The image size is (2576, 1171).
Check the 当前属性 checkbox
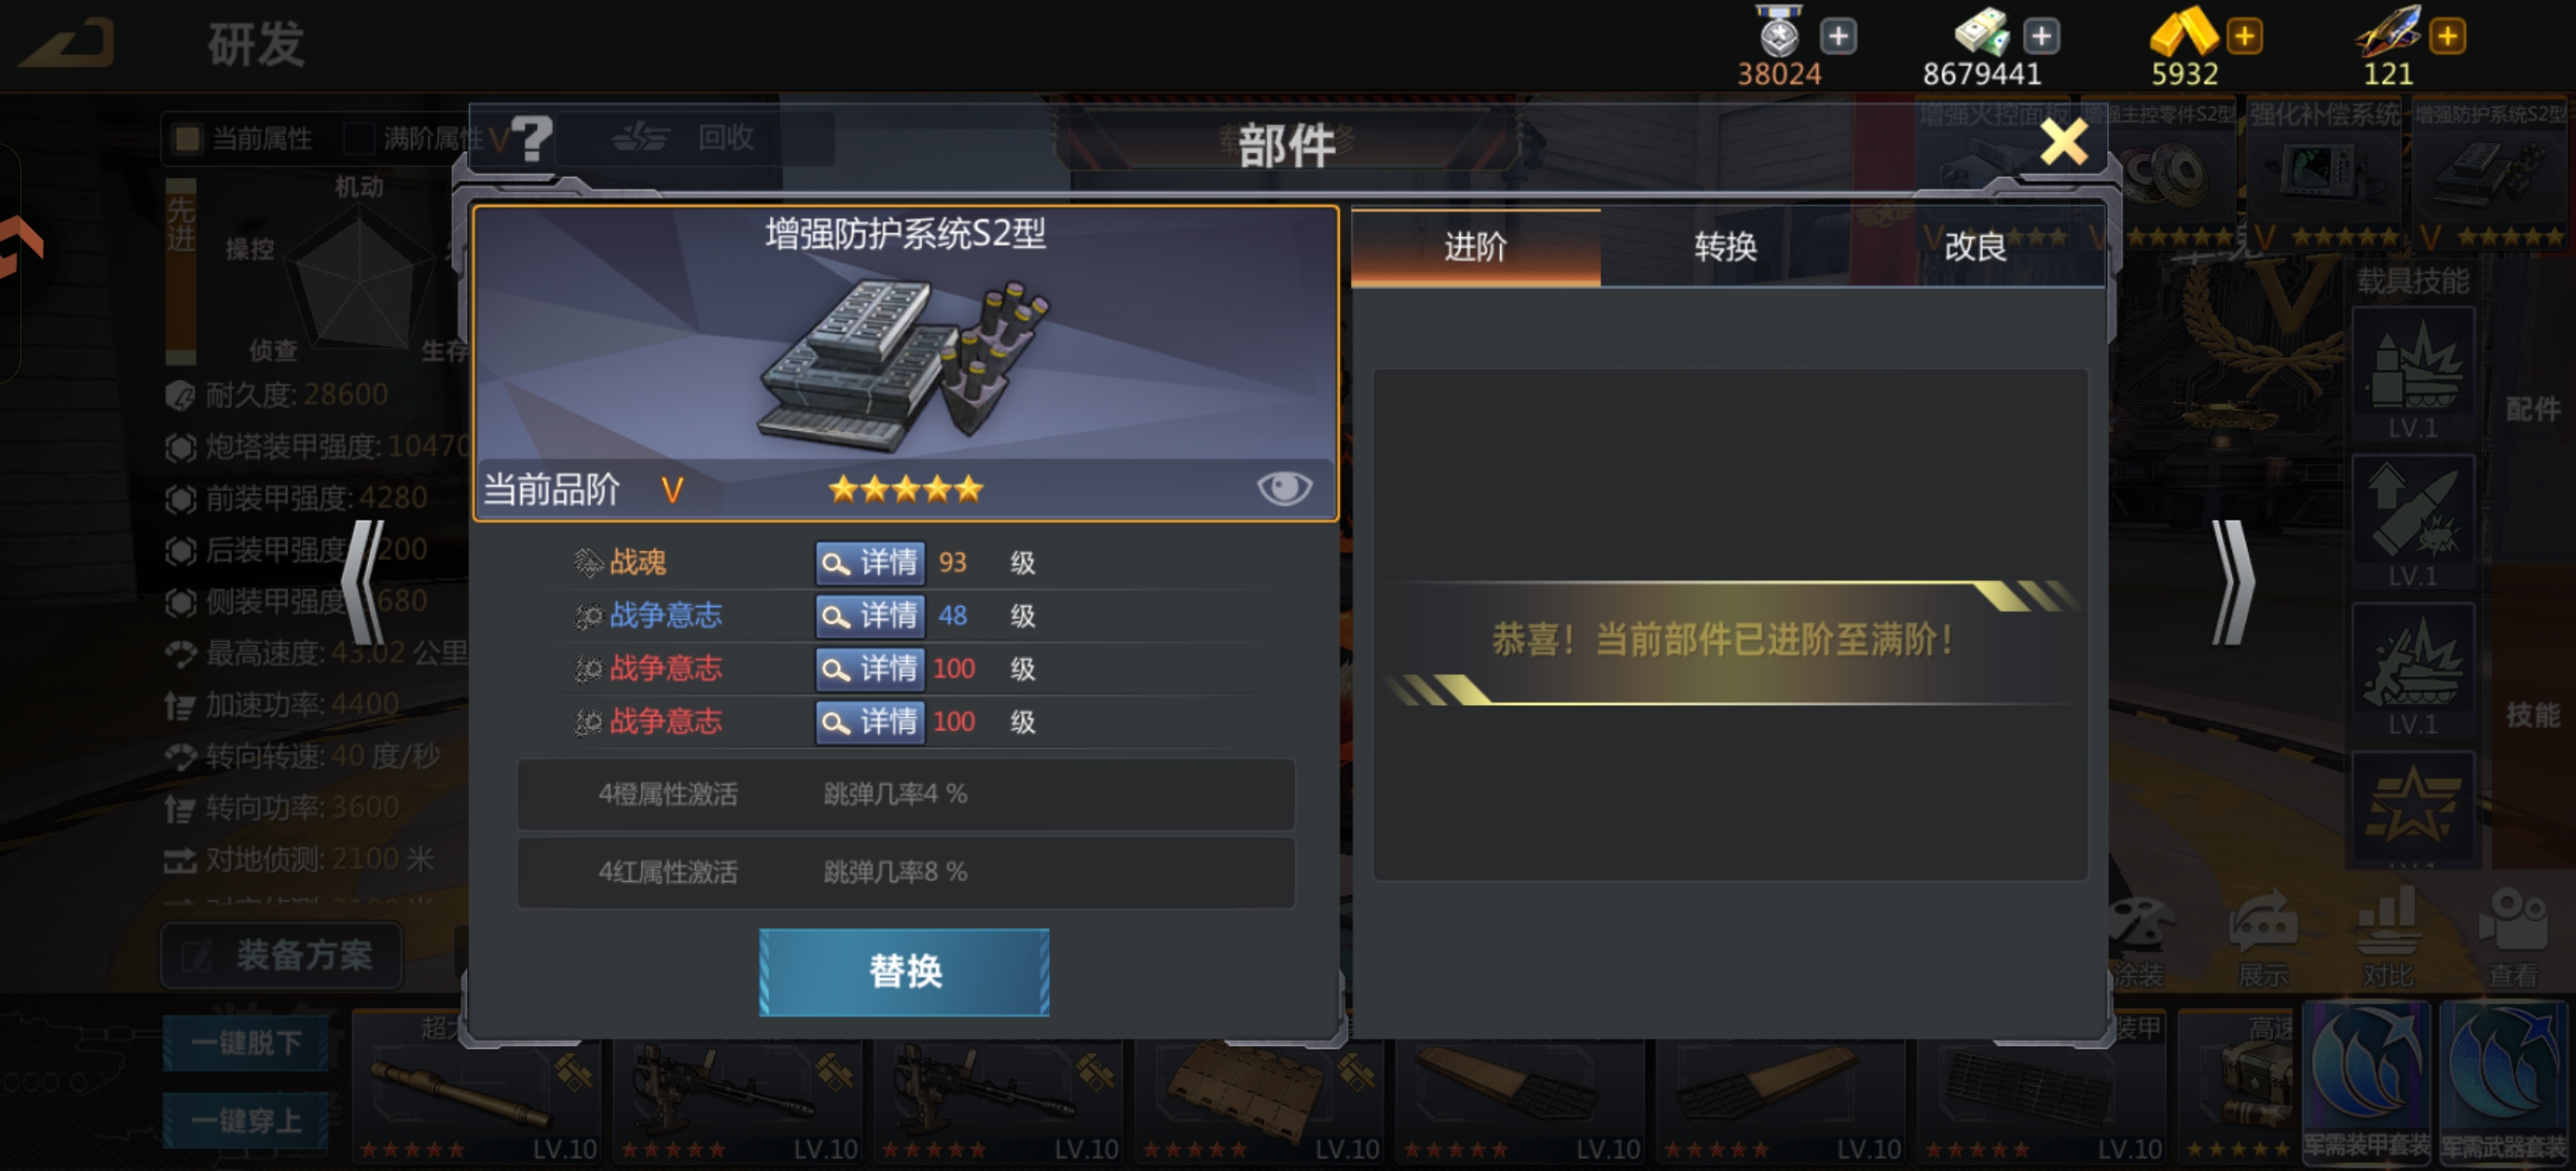187,138
